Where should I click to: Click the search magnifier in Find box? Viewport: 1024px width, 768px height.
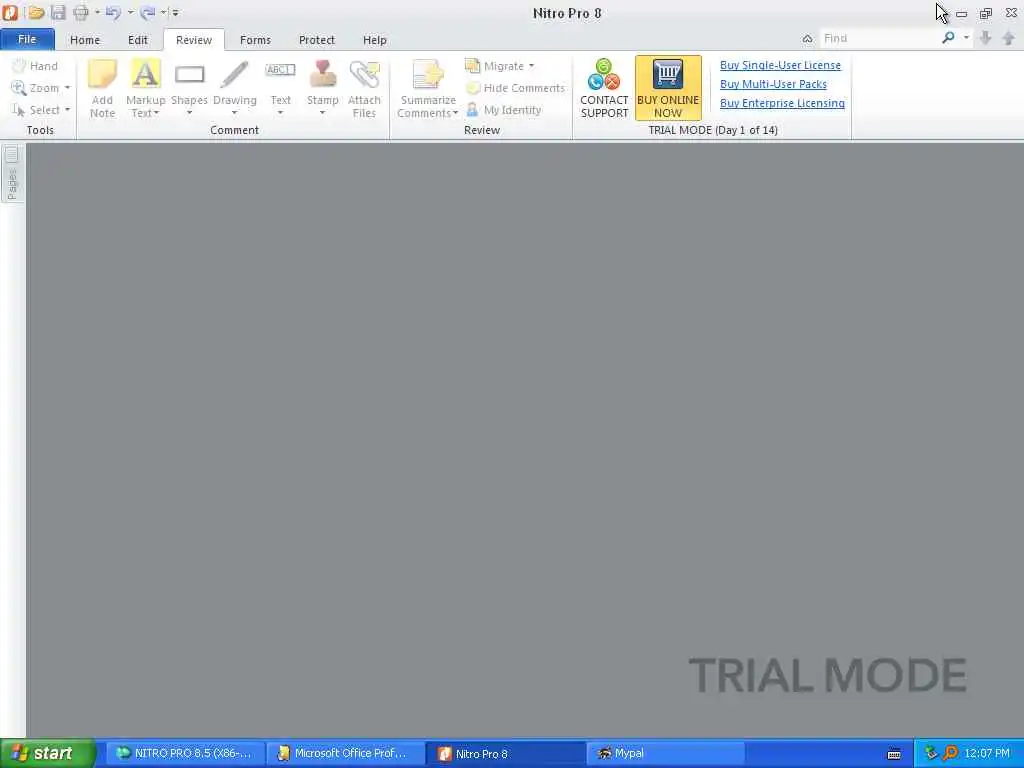948,38
